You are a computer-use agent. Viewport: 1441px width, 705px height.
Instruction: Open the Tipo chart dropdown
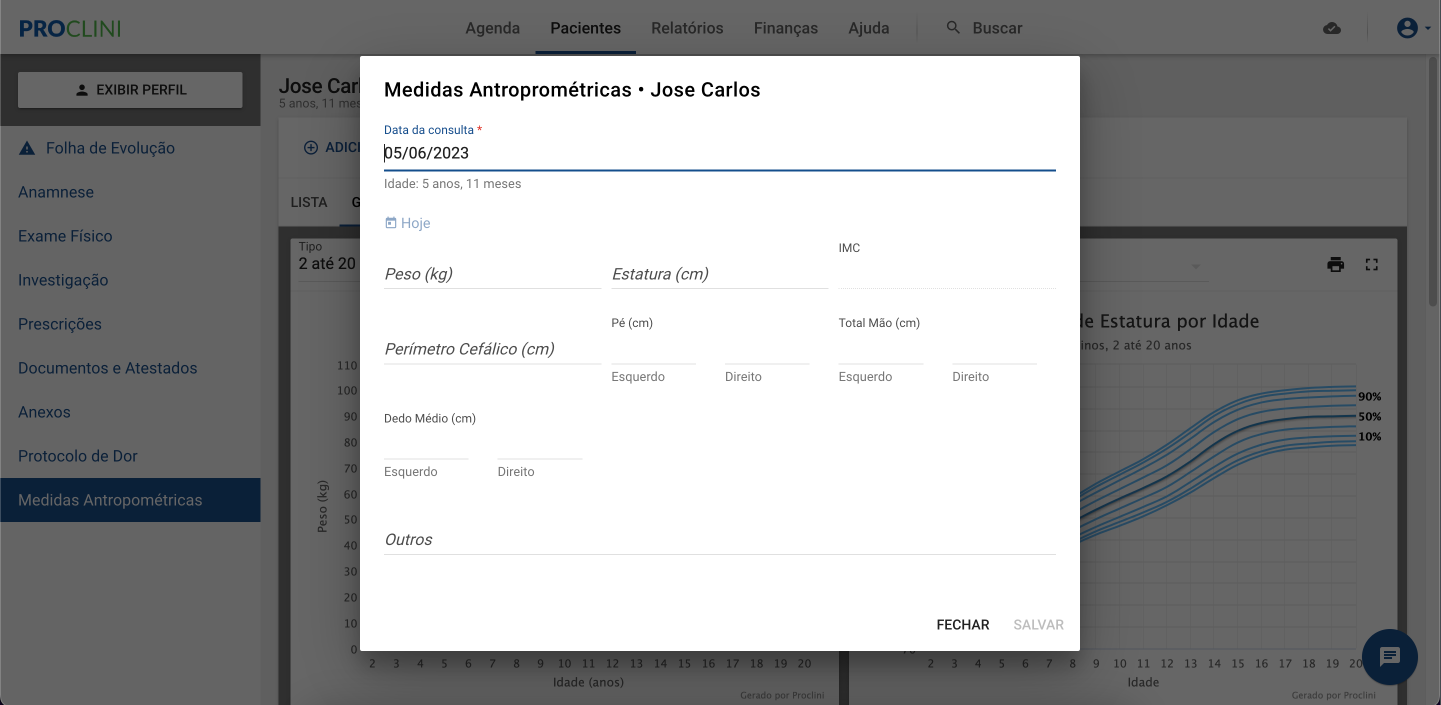326,263
